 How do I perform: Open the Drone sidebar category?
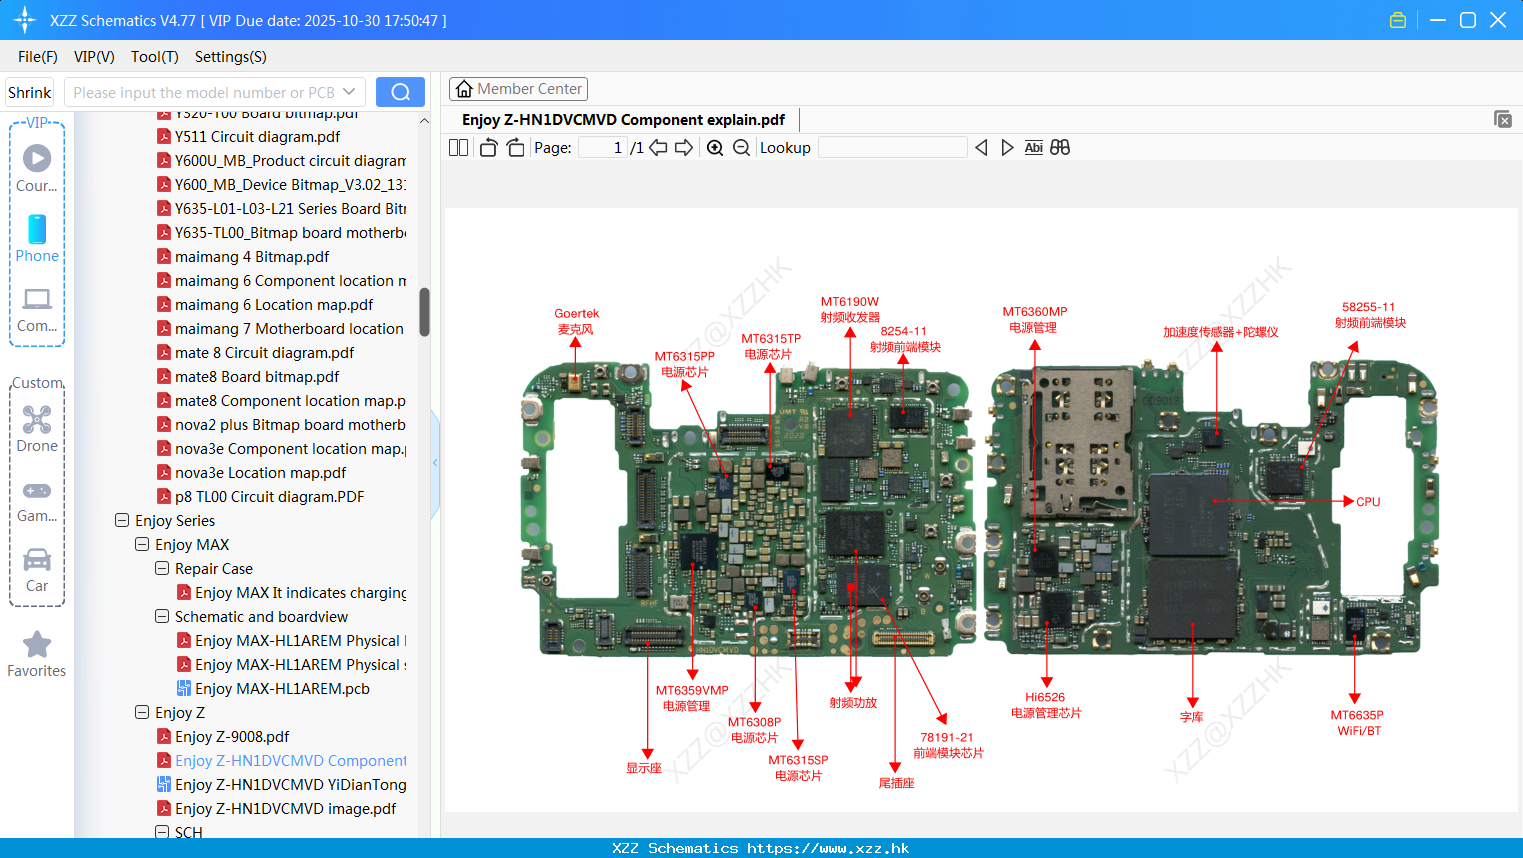tap(37, 429)
